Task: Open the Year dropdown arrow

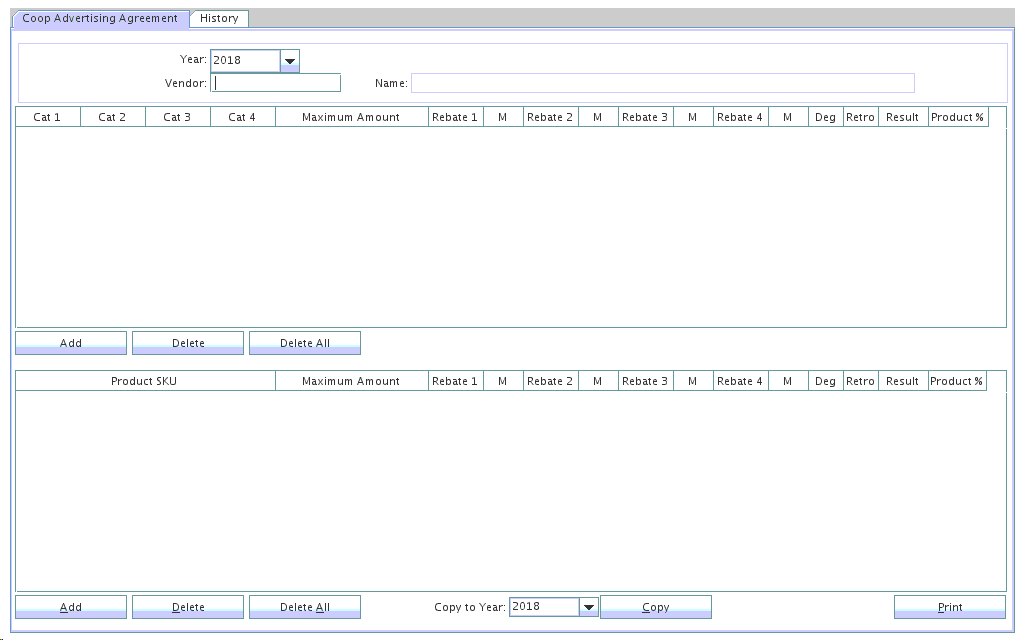Action: (290, 61)
